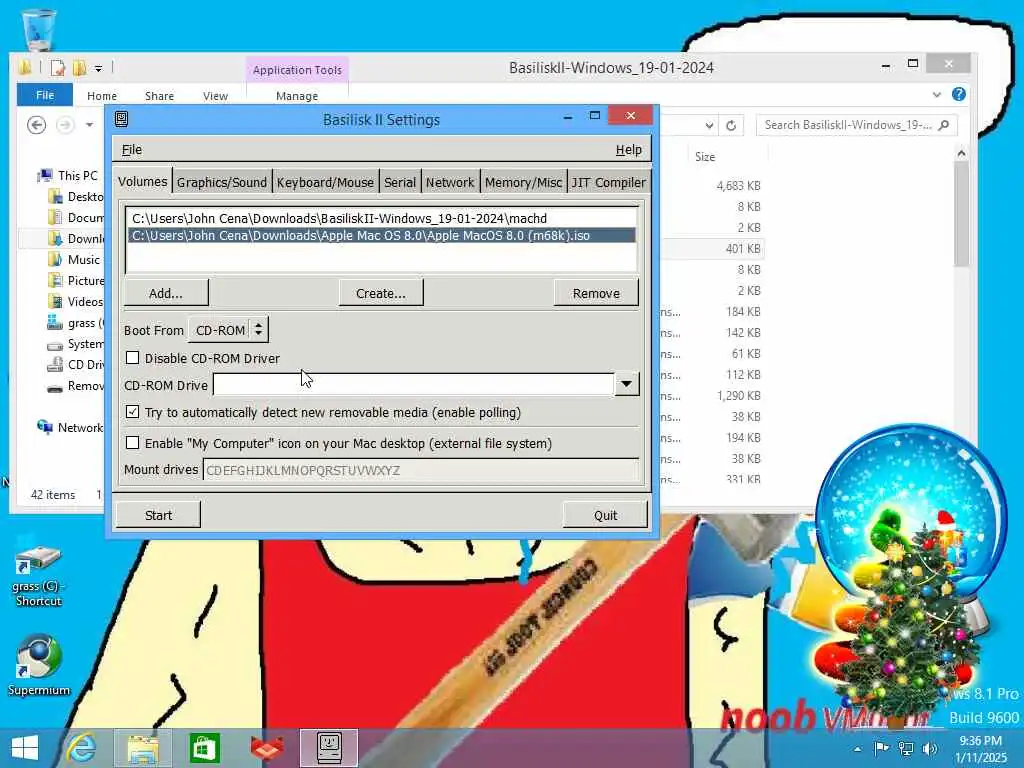Switch to Memory/Misc tab
Viewport: 1024px width, 768px height.
pos(523,182)
